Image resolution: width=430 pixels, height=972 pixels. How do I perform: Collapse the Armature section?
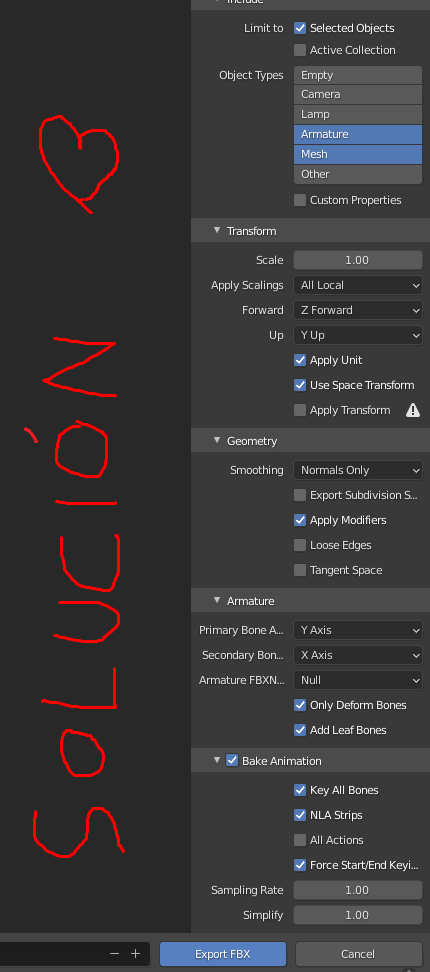pos(217,600)
